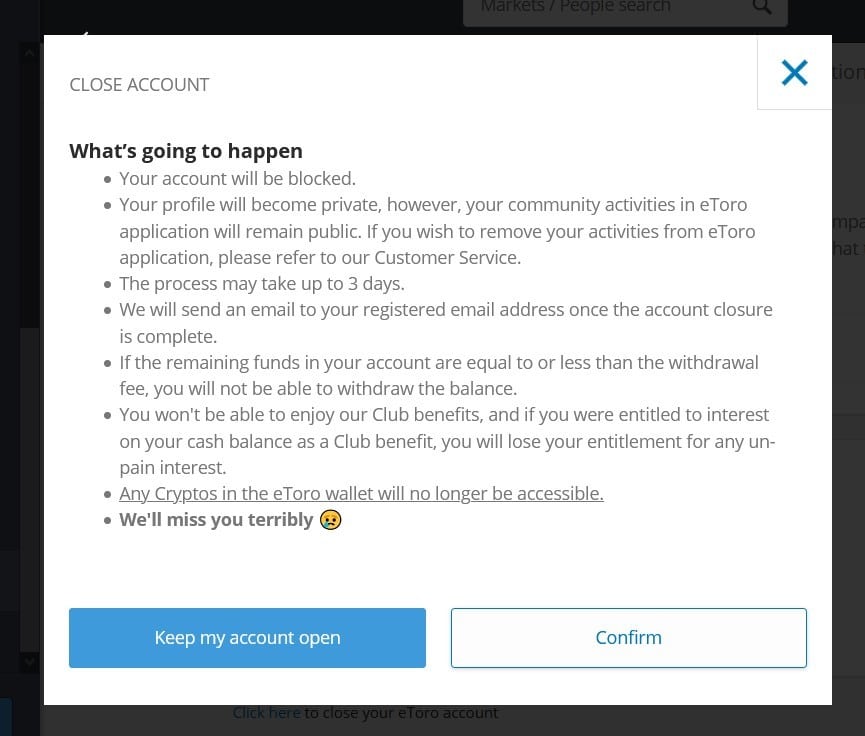
Task: Select the 'CLOSE ACCOUNT' dialog header
Action: point(139,84)
